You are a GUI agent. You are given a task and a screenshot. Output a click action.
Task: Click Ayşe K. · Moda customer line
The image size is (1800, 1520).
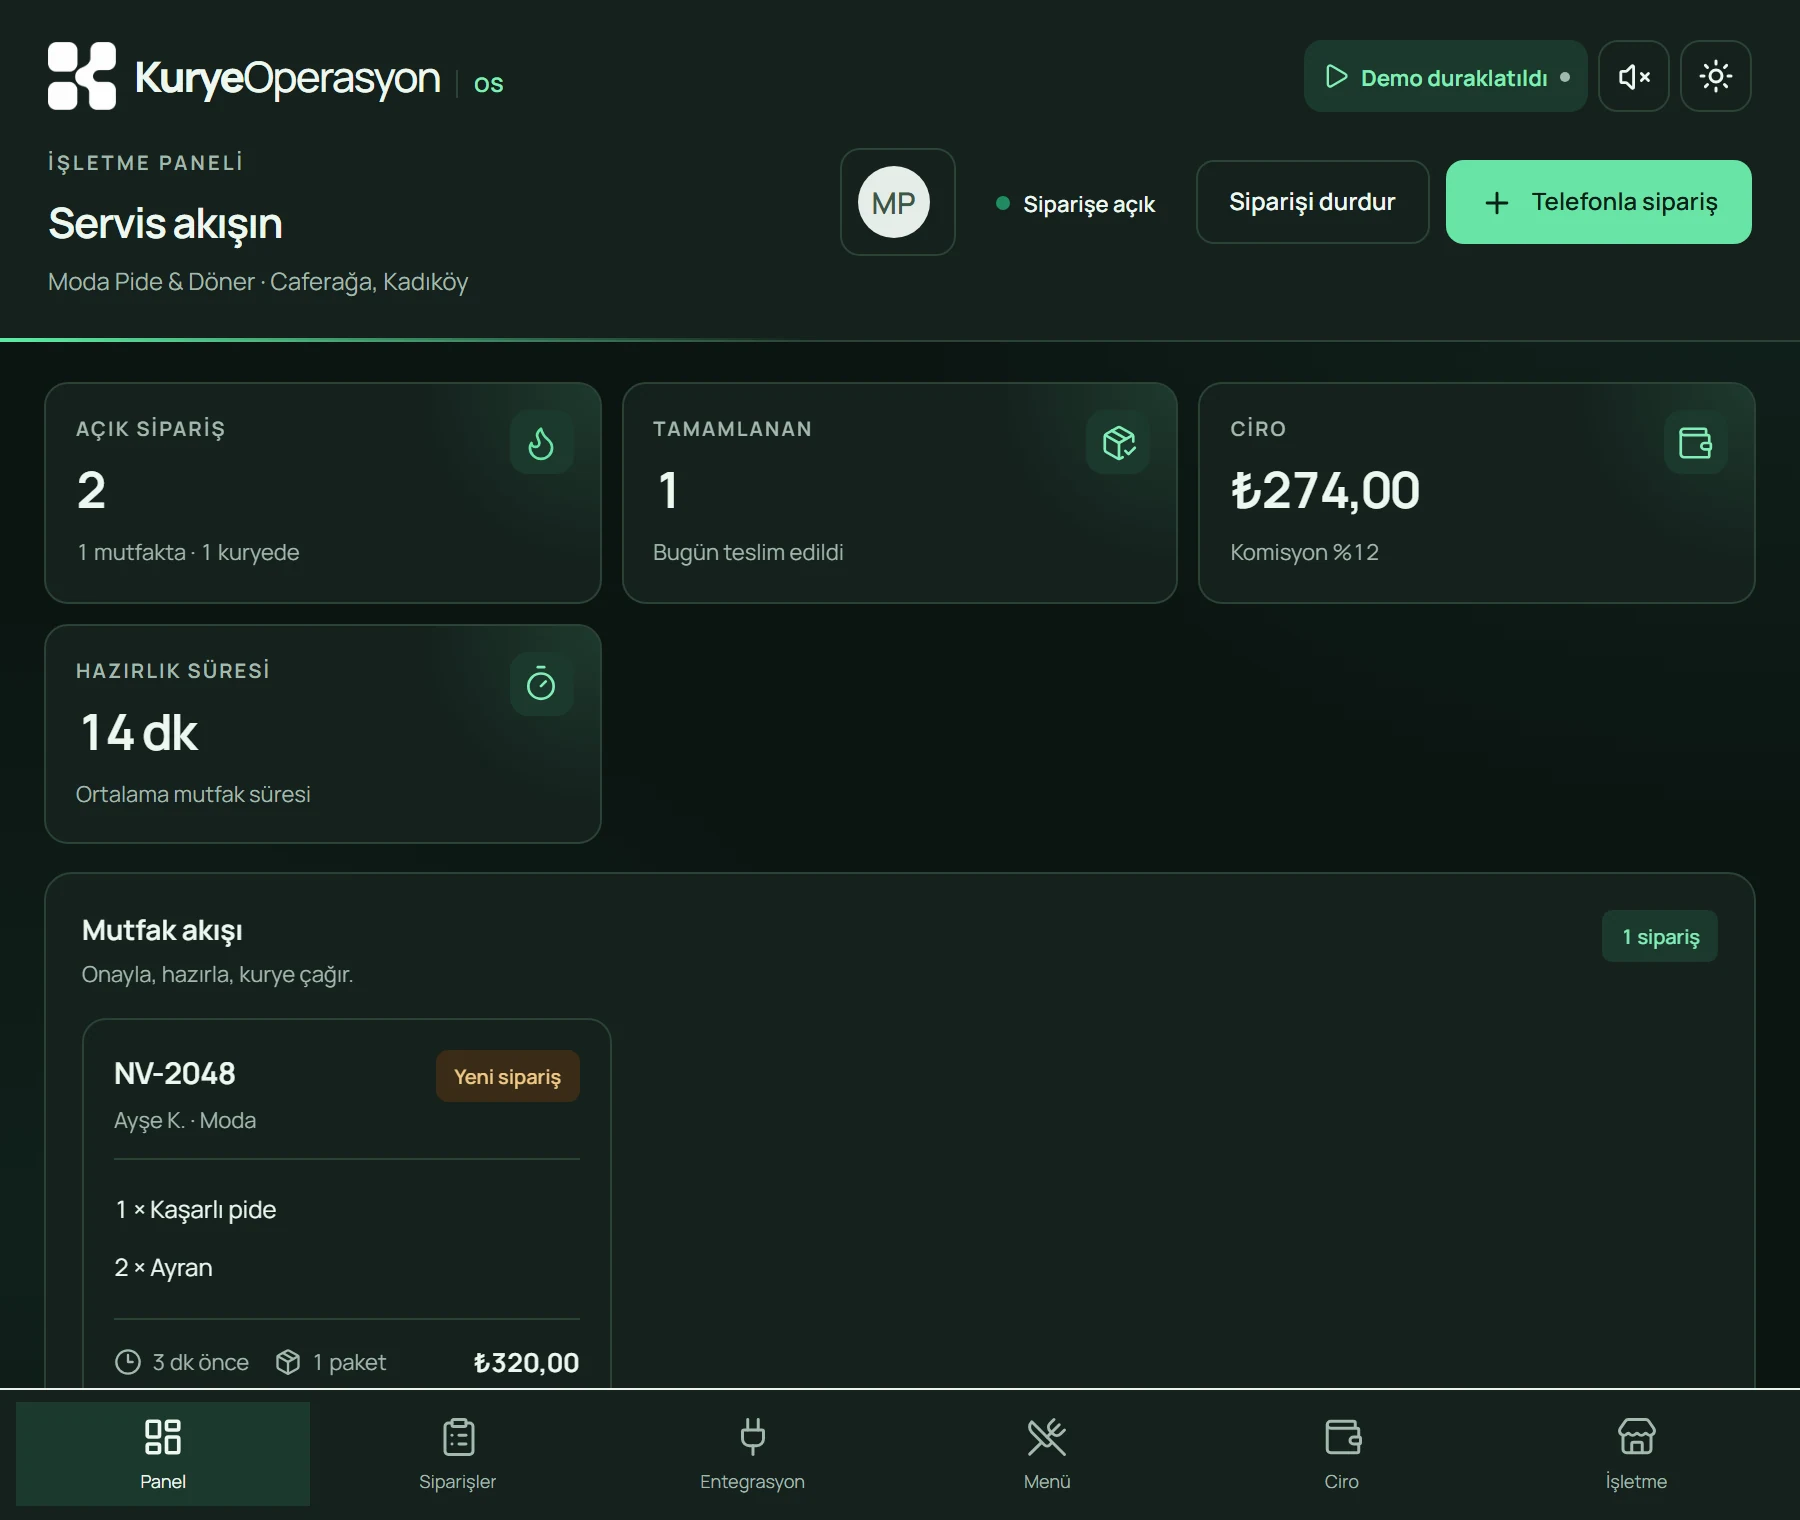pos(185,1121)
